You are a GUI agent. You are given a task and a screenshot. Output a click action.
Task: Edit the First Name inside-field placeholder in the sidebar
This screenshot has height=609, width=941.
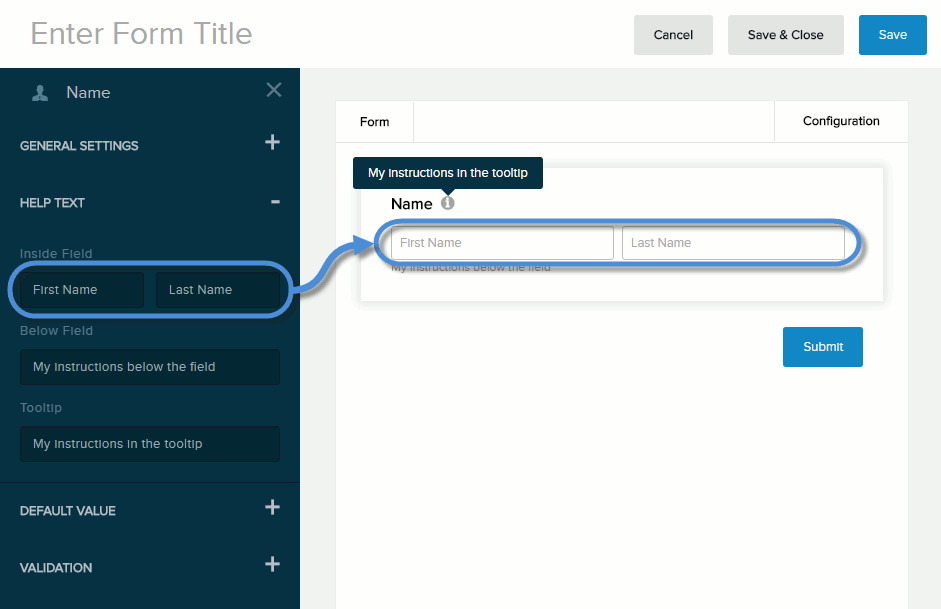82,290
